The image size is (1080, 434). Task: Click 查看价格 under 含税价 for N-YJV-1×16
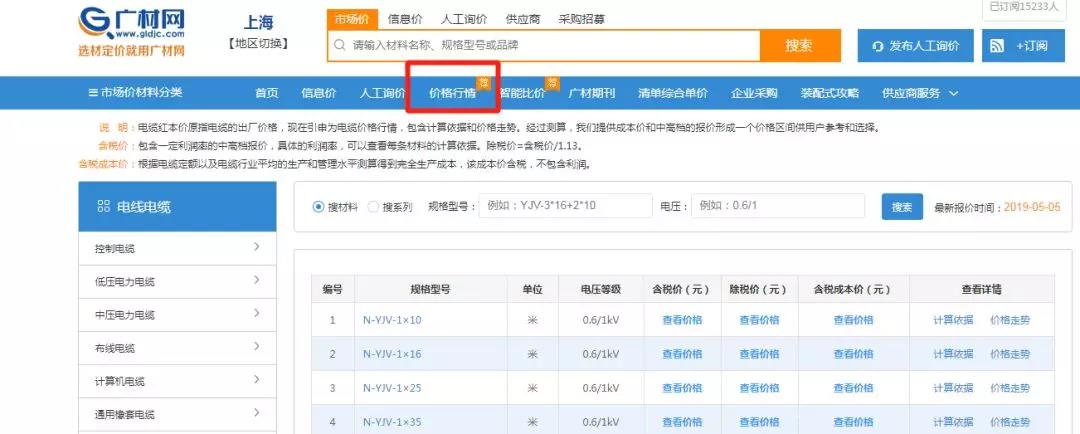click(682, 354)
